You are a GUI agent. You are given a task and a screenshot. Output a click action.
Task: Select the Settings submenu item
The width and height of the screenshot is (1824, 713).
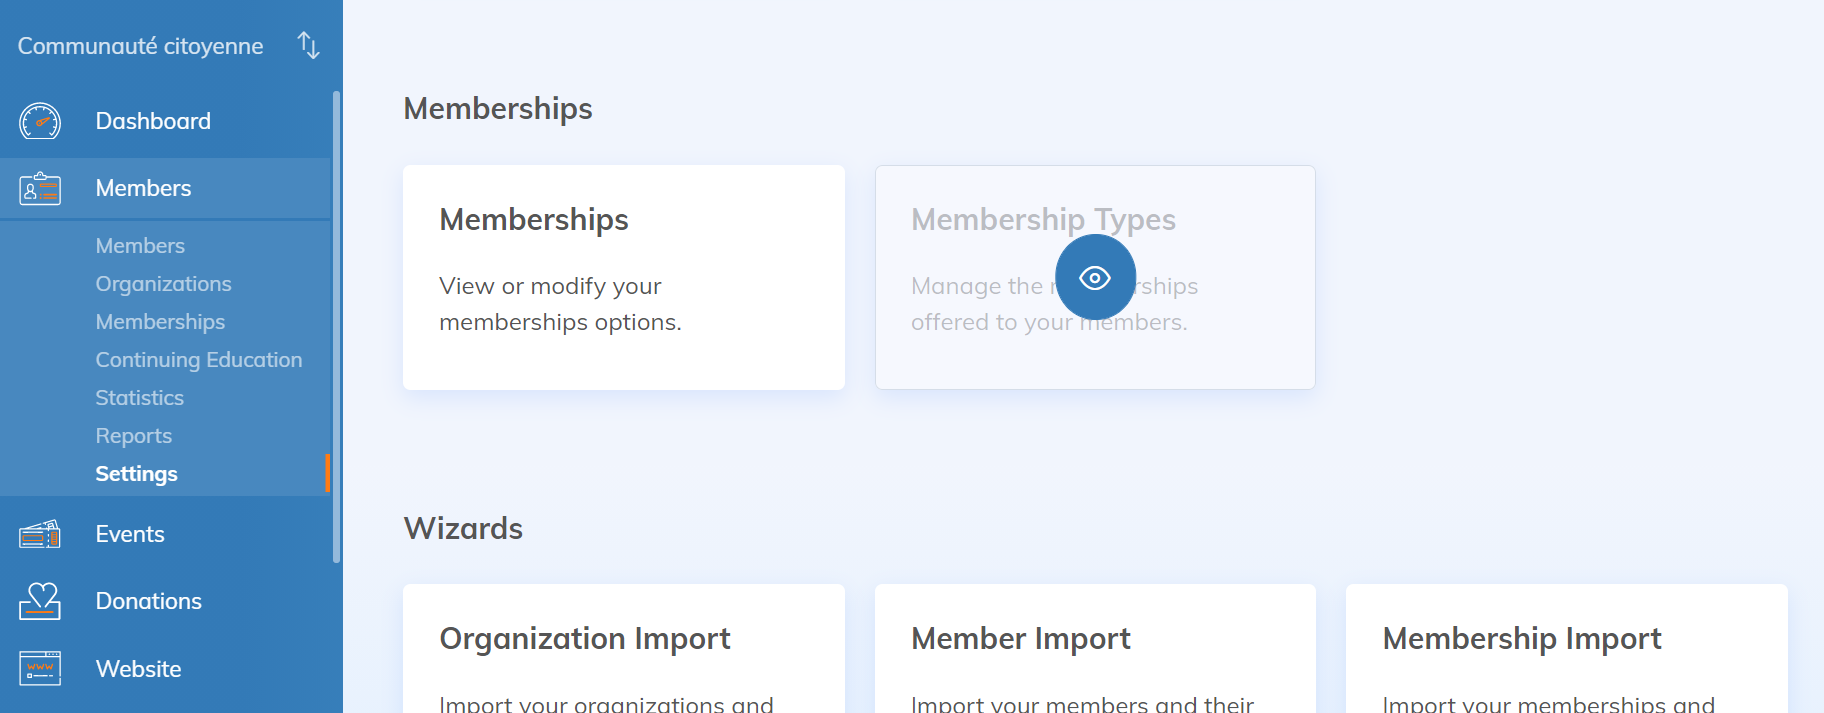136,474
